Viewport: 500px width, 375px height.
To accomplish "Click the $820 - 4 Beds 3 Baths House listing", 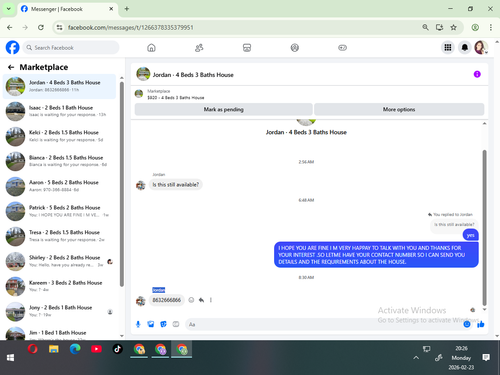I will click(176, 98).
